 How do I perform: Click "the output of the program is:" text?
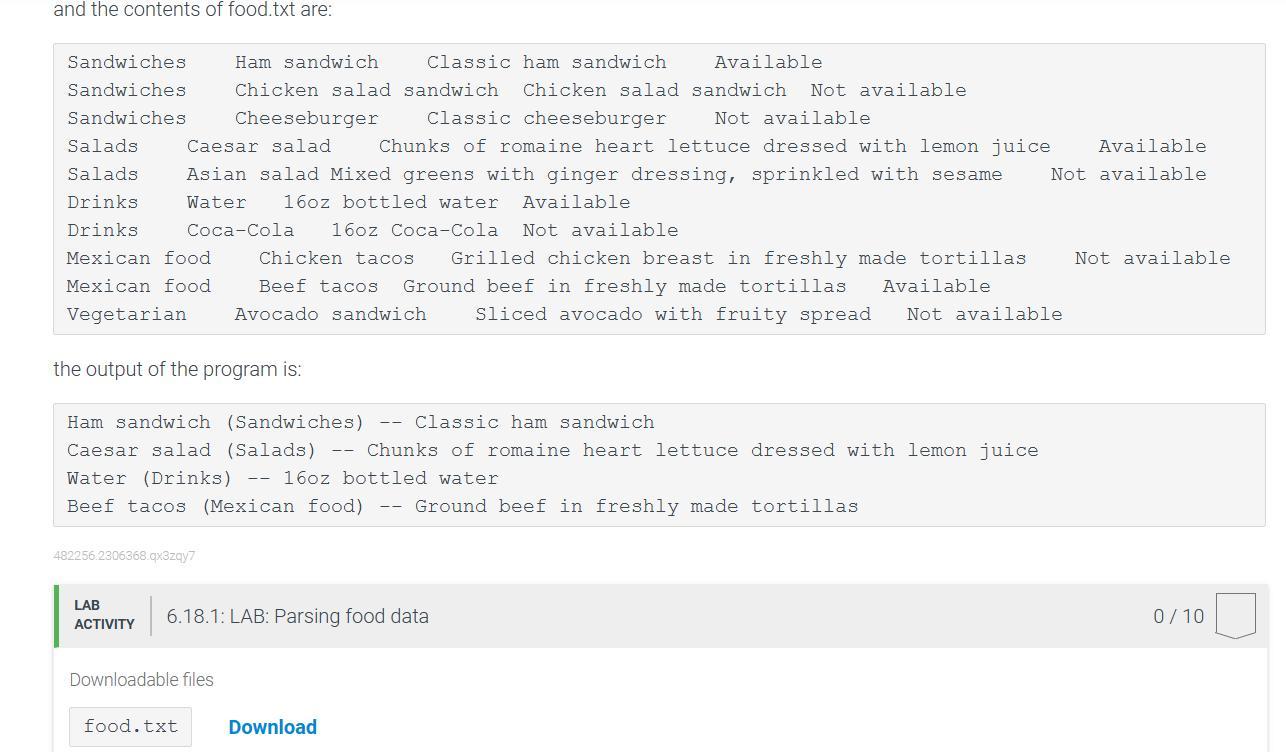(x=177, y=369)
